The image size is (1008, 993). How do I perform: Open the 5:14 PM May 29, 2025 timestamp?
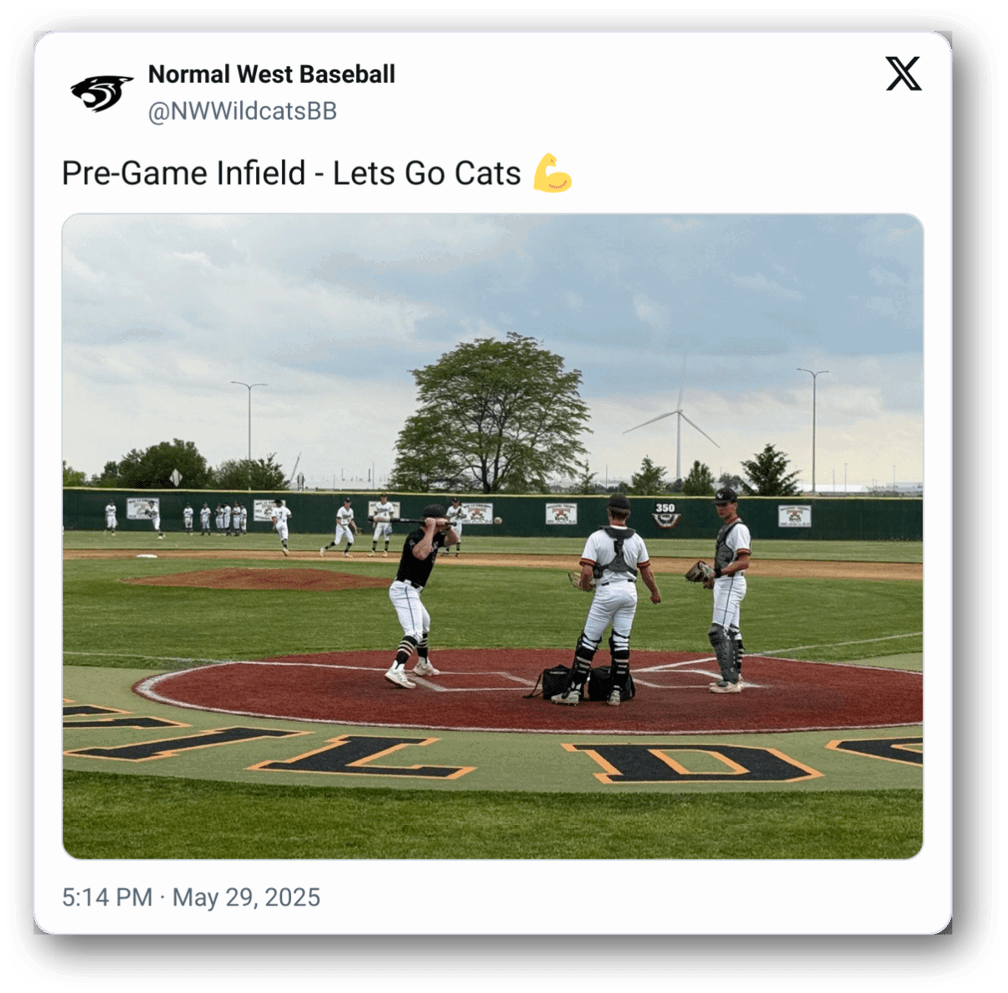(191, 897)
